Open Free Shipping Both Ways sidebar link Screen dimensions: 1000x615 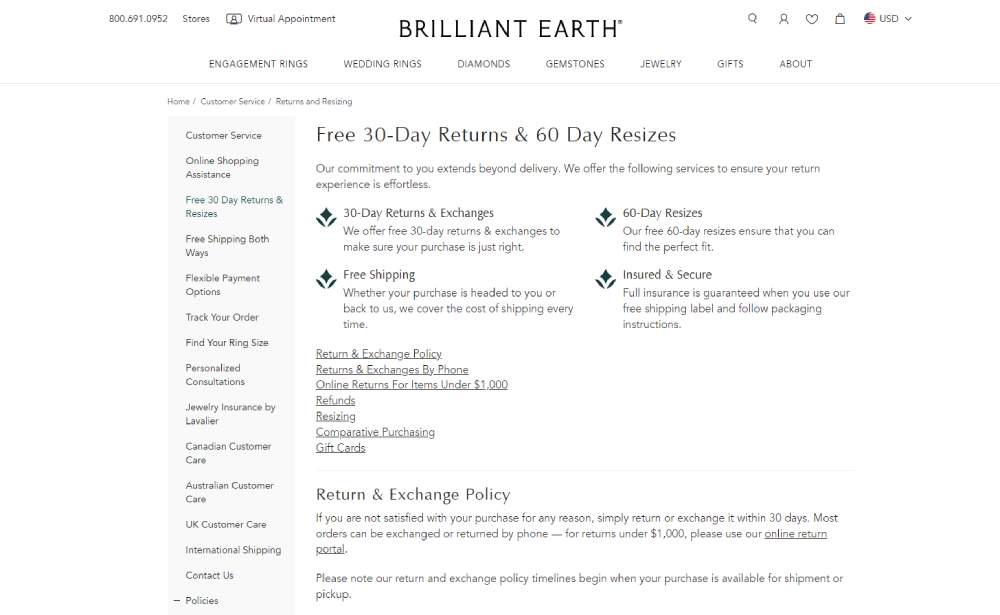(x=227, y=246)
